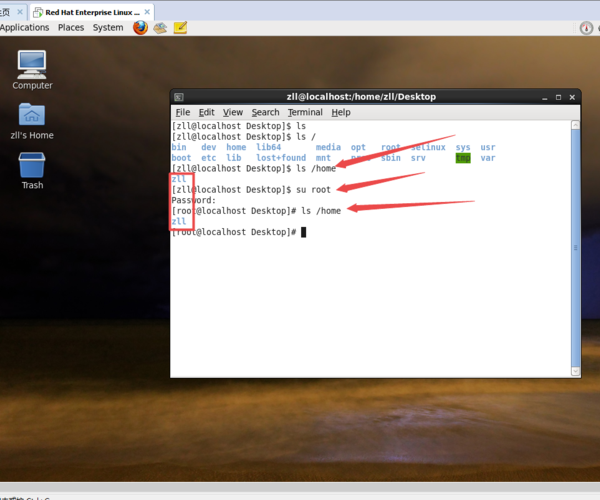
Task: Open the System panel menu
Action: (x=108, y=27)
